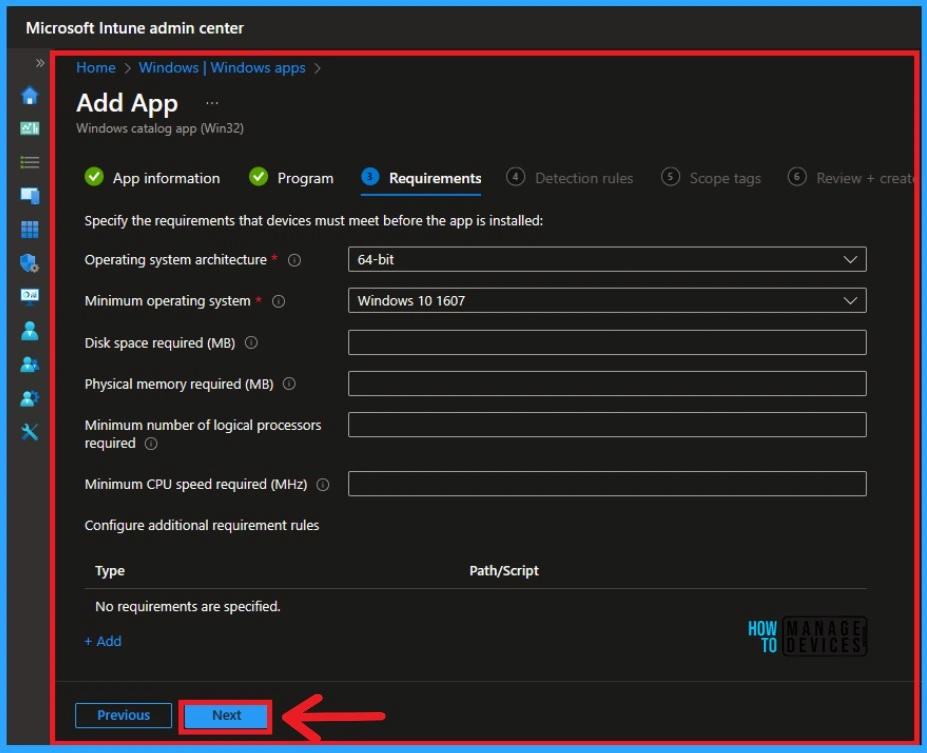Click info icon for Physical memory required
Image resolution: width=927 pixels, height=753 pixels.
pyautogui.click(x=289, y=384)
